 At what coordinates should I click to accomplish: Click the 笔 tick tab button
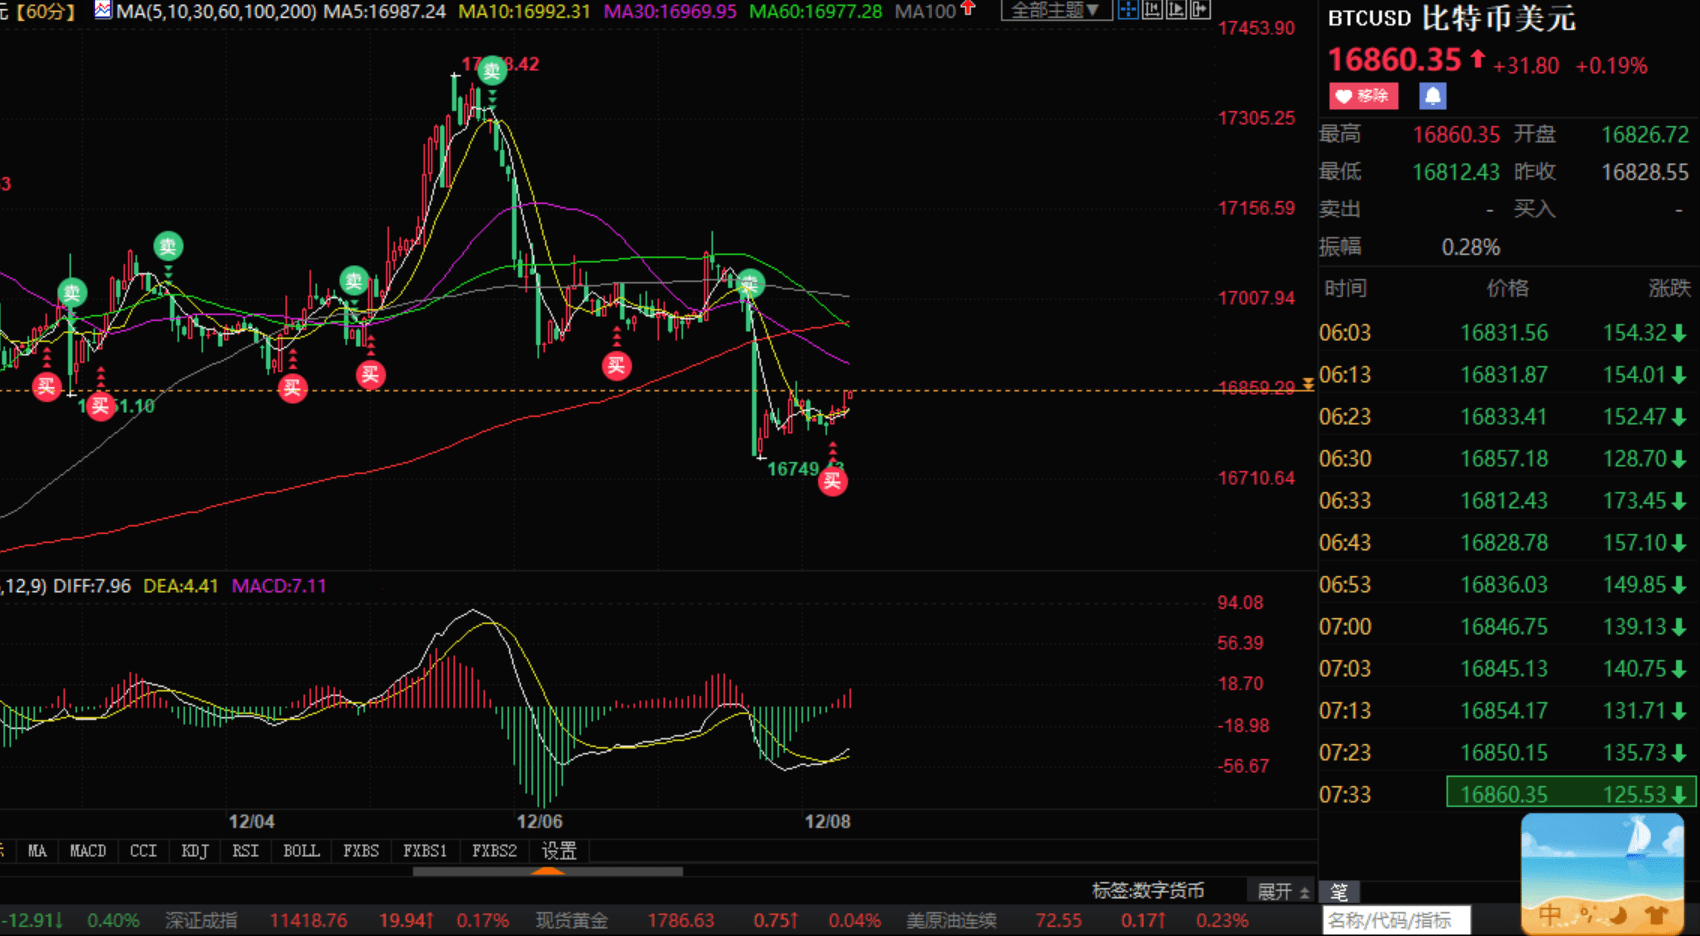tap(1339, 891)
